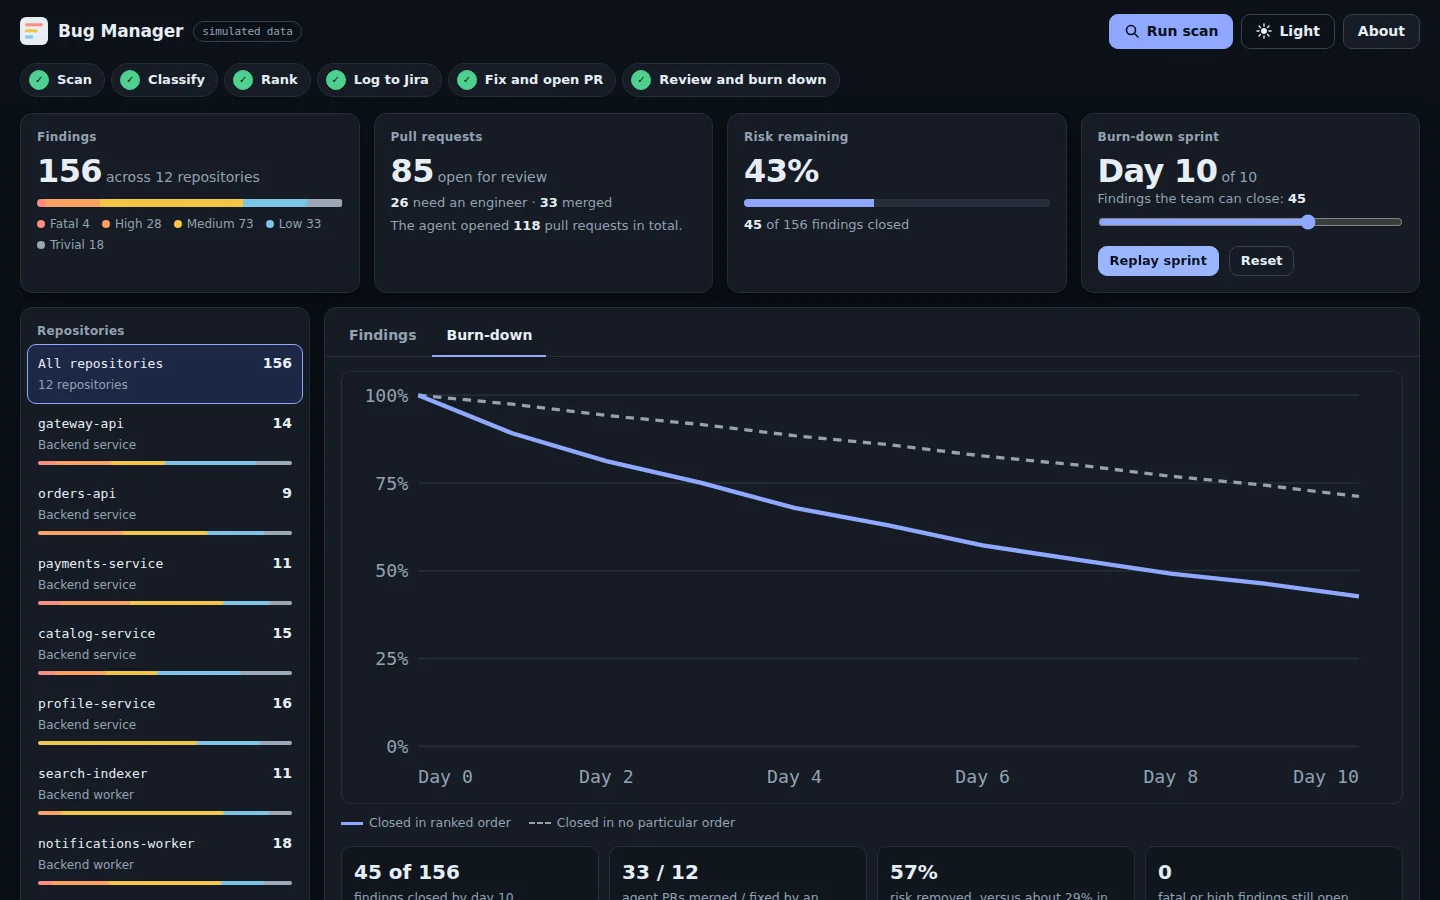
Task: Click the green check icon beside Classify
Action: coord(130,80)
